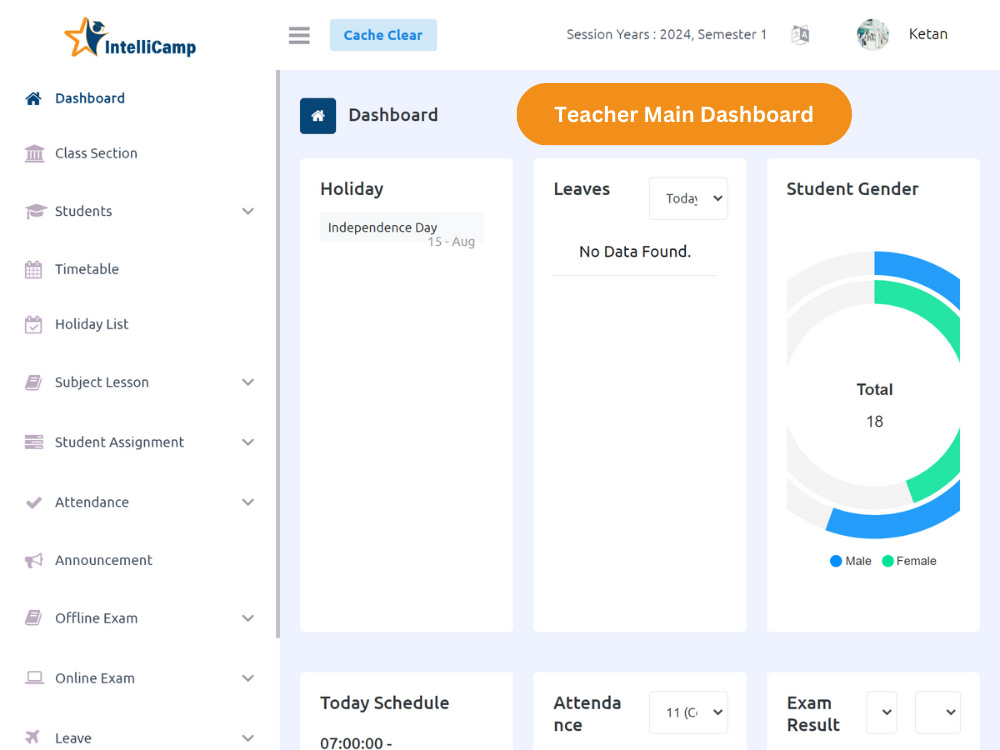Click the Online Exam laptop icon
Screen dimensions: 1000x750
point(34,678)
